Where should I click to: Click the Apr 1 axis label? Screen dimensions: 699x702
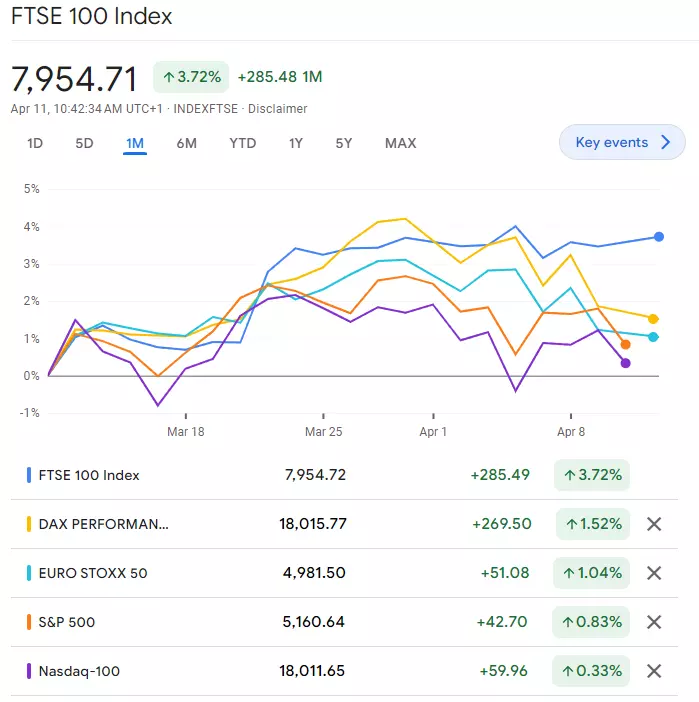coord(433,432)
